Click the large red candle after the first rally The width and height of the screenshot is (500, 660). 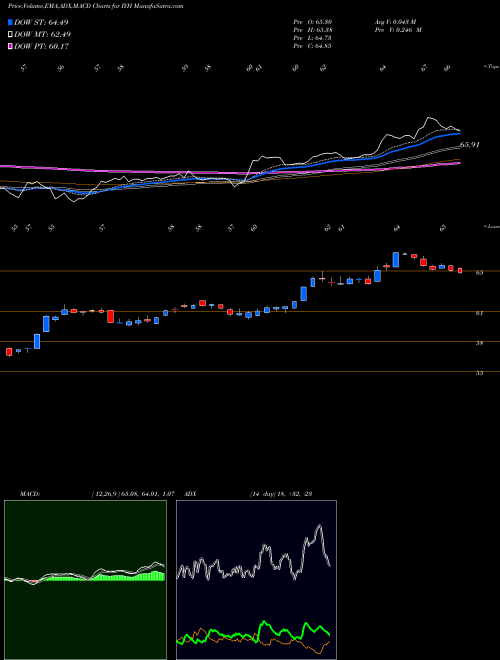tap(111, 317)
